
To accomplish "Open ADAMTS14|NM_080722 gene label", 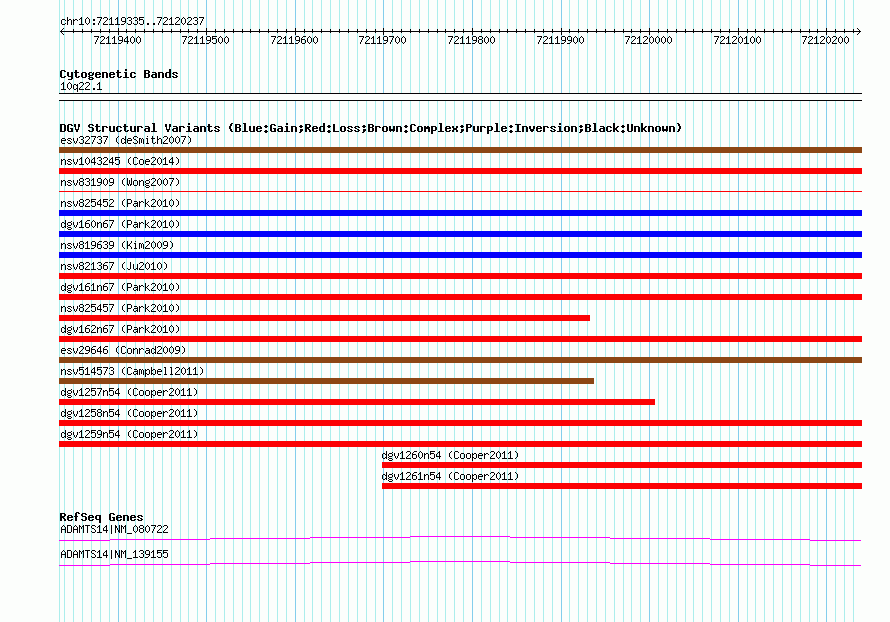I will (x=114, y=529).
